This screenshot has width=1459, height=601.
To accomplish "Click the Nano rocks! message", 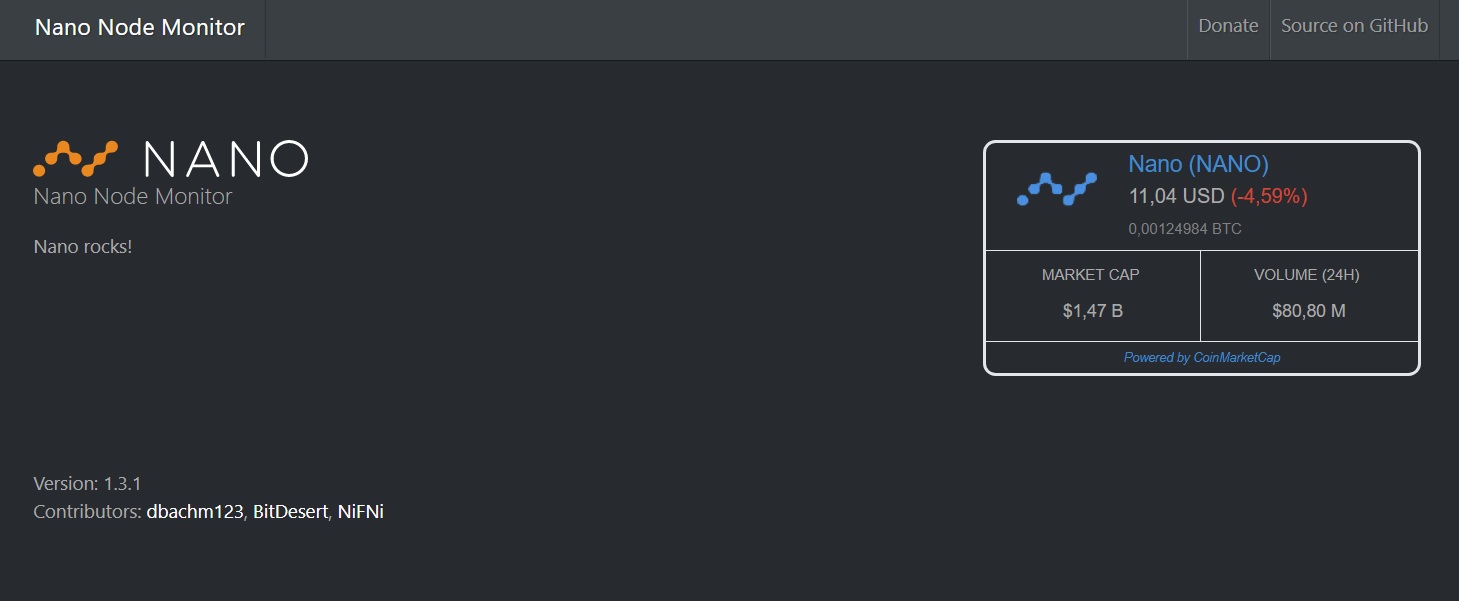I will pyautogui.click(x=82, y=246).
